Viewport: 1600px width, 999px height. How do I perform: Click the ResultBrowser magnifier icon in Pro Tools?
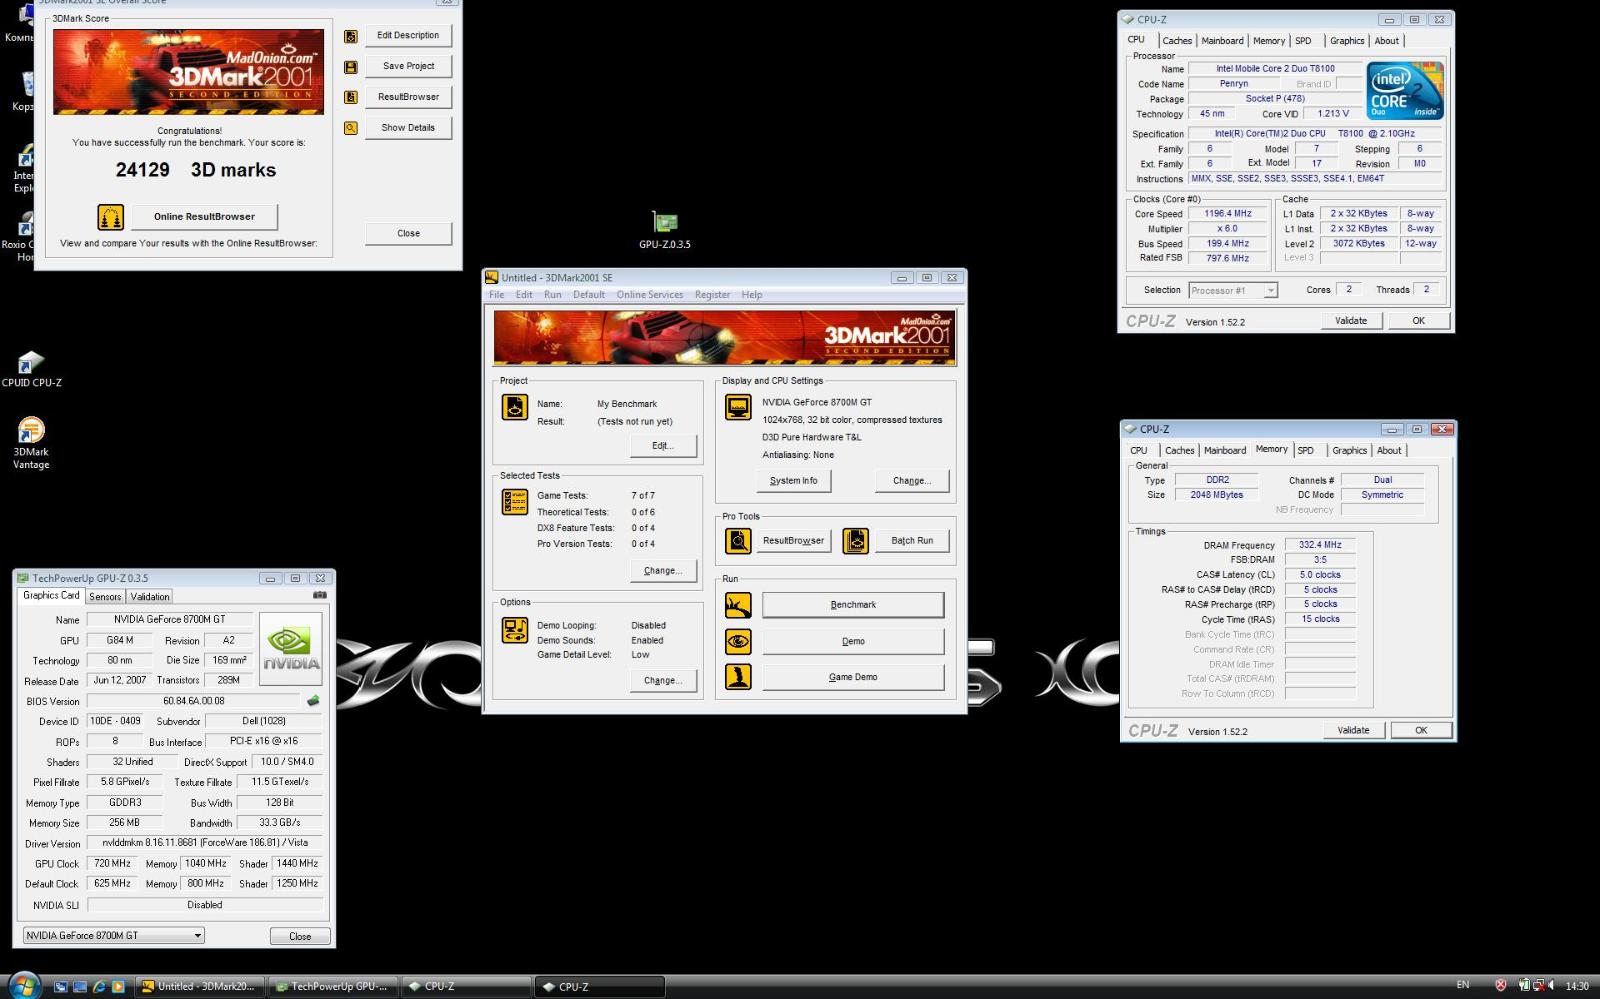(x=739, y=541)
